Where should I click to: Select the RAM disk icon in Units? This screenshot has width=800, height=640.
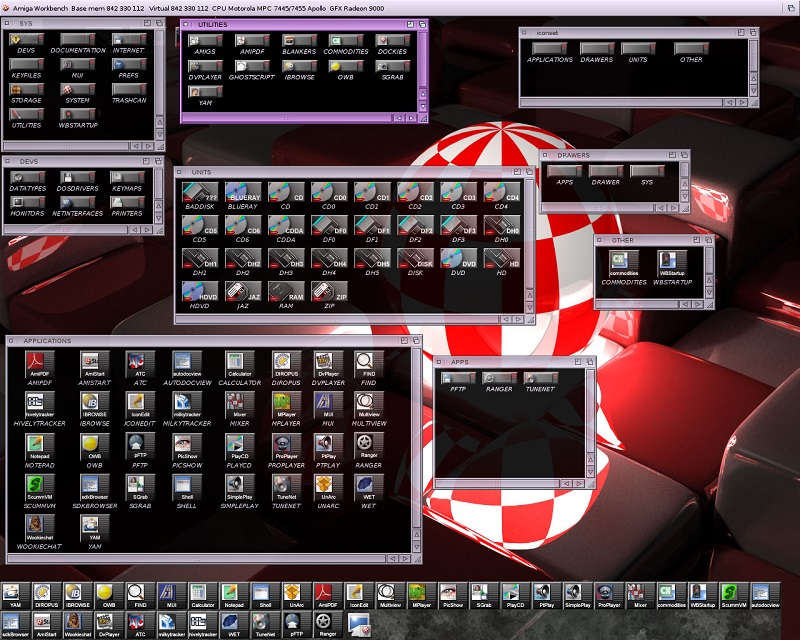click(286, 292)
